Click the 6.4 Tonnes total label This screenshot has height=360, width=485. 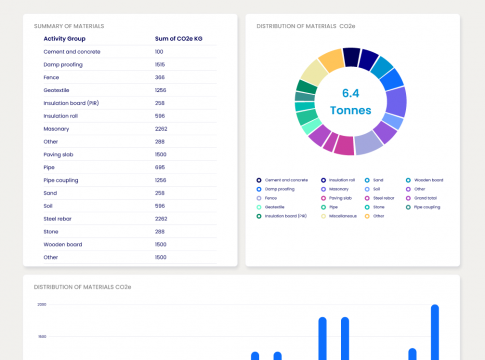[x=351, y=102]
